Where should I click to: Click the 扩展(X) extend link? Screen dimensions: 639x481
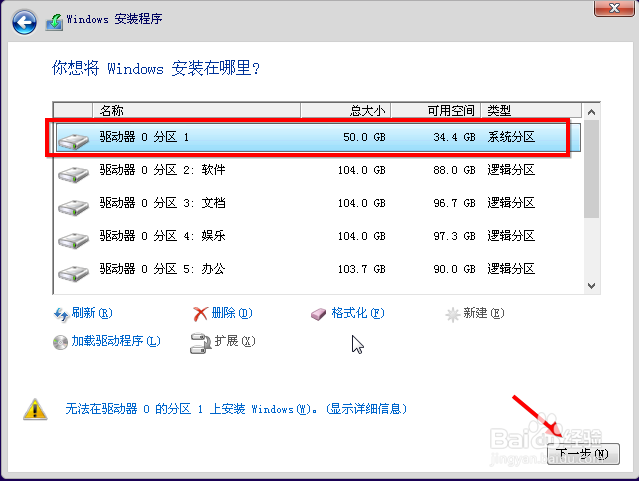(235, 341)
